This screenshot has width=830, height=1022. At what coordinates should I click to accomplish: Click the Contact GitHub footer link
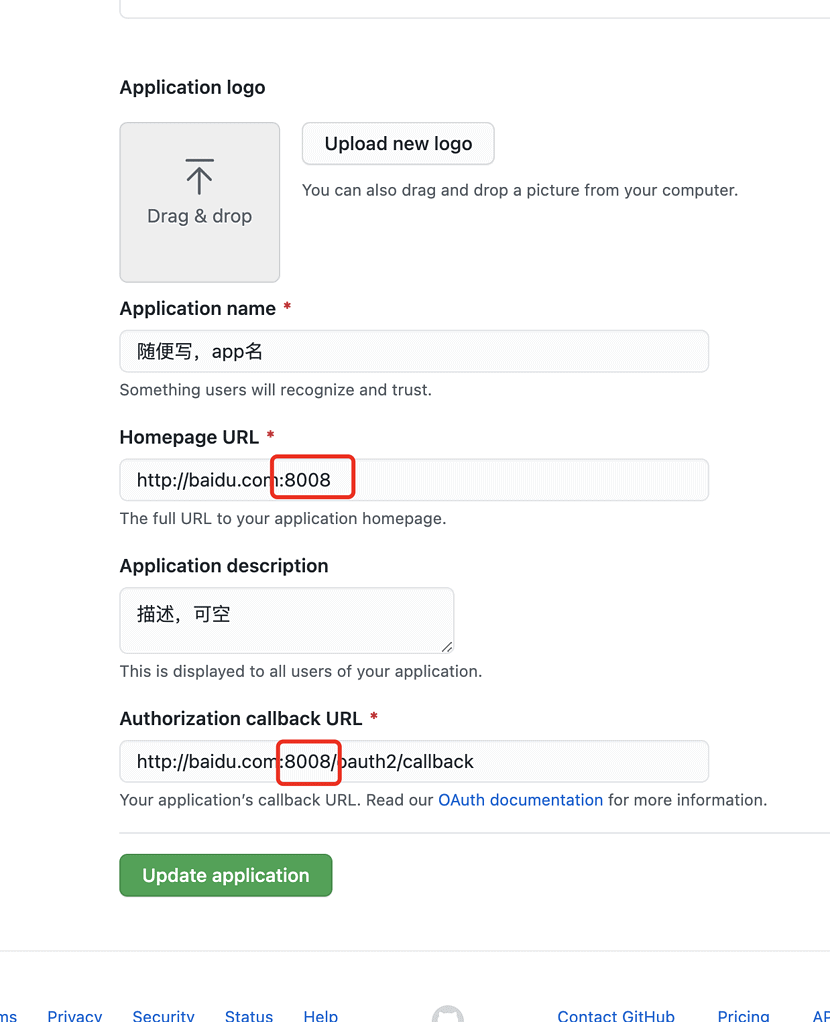[x=615, y=1015]
